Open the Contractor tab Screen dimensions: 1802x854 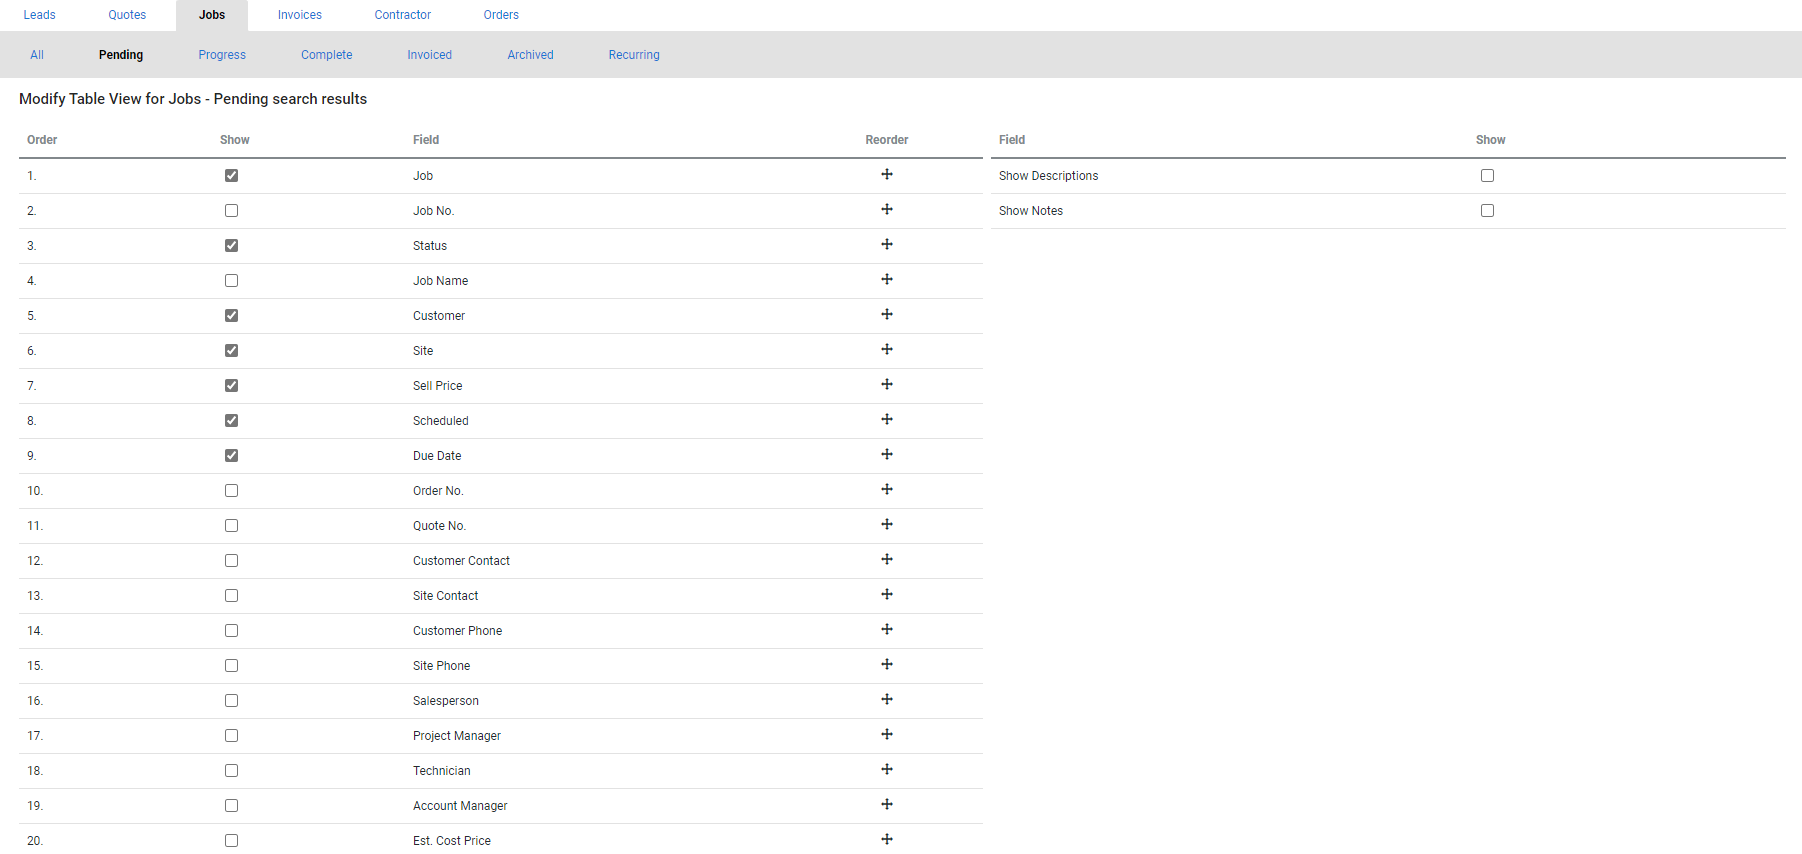(x=403, y=15)
